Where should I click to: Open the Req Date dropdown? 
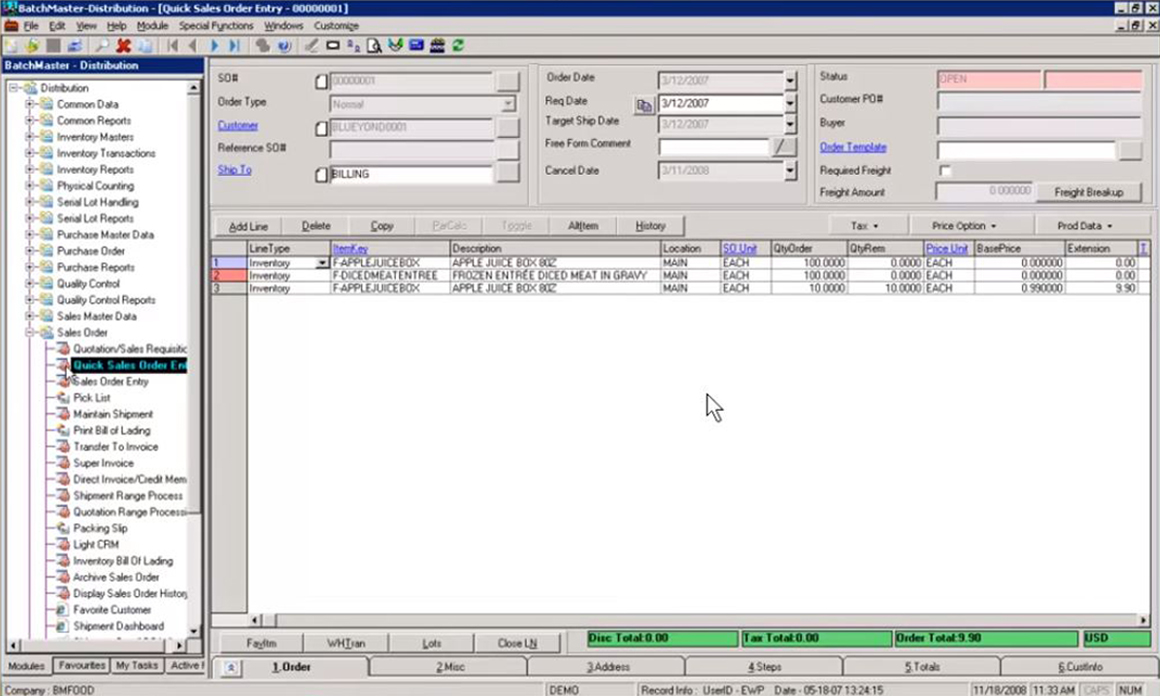click(790, 104)
